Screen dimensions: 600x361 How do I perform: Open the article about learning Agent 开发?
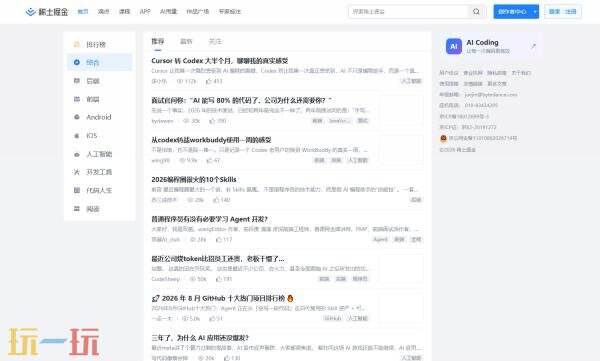[209, 219]
